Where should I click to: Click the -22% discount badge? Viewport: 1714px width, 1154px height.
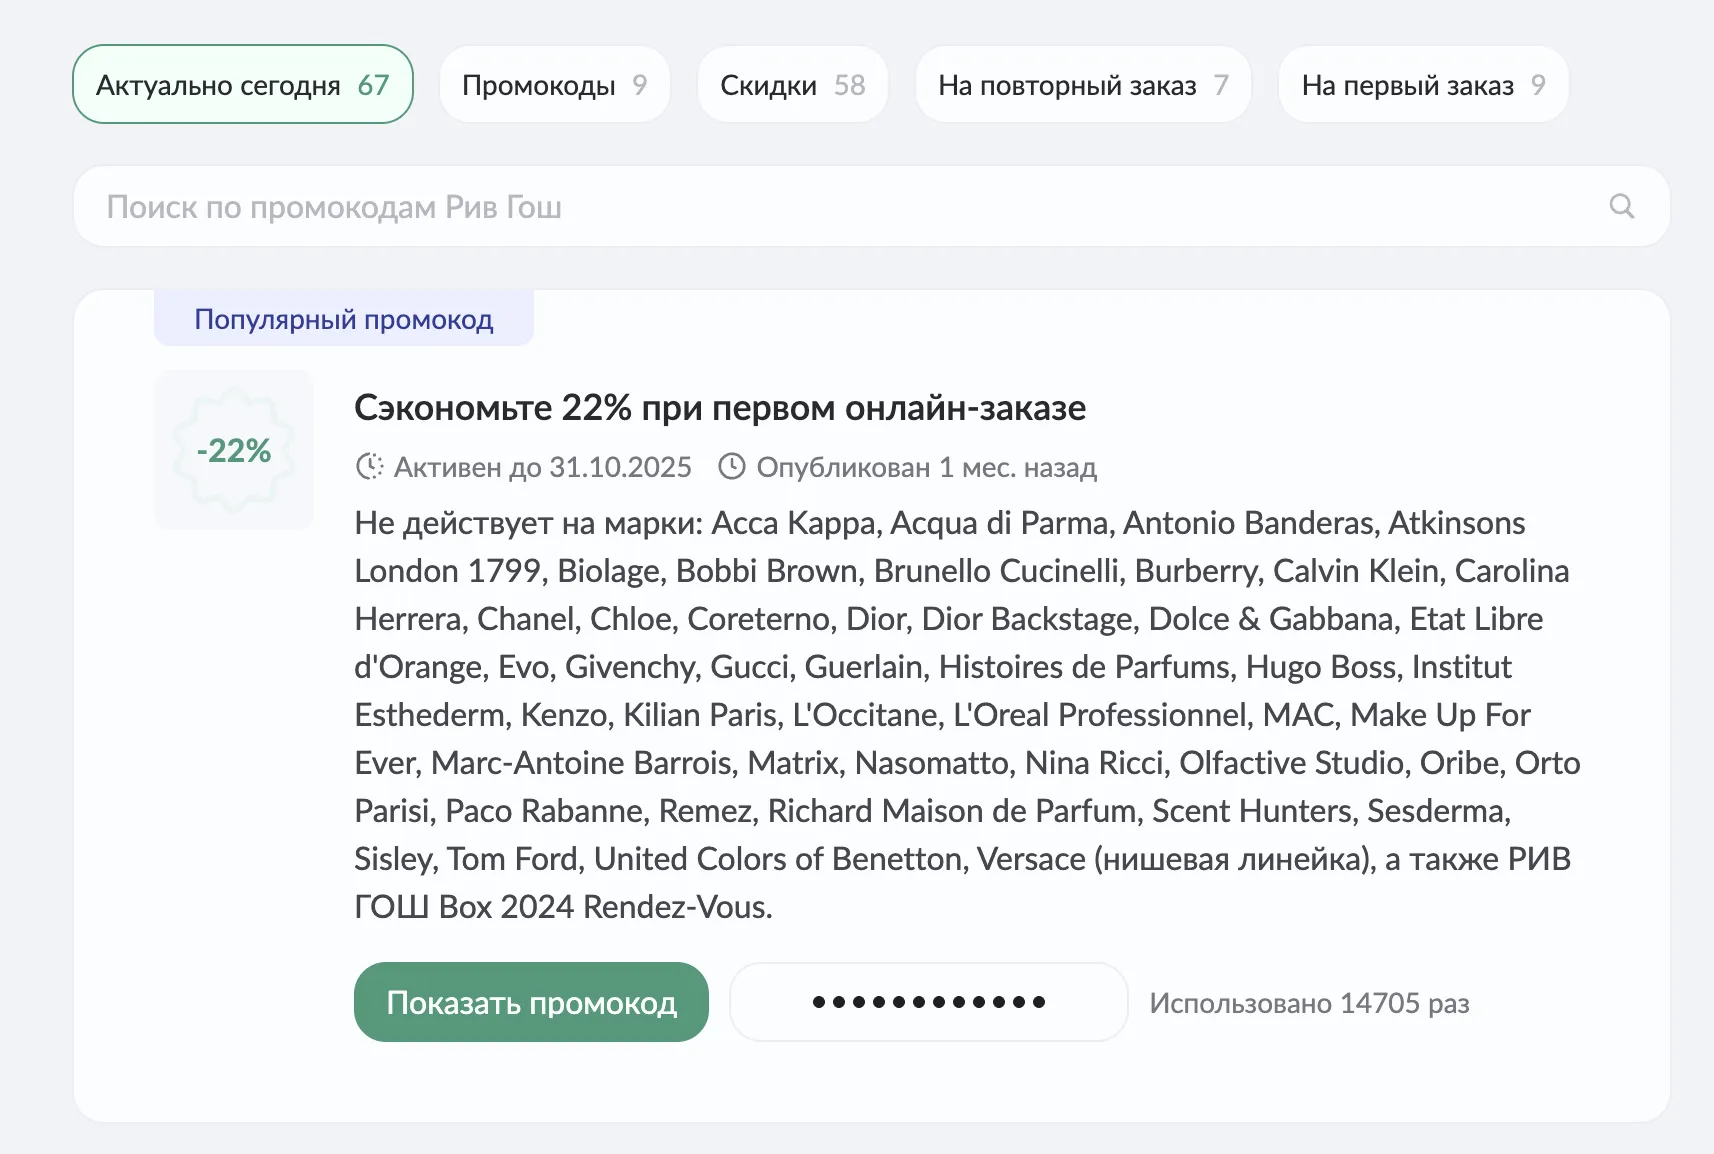point(234,450)
